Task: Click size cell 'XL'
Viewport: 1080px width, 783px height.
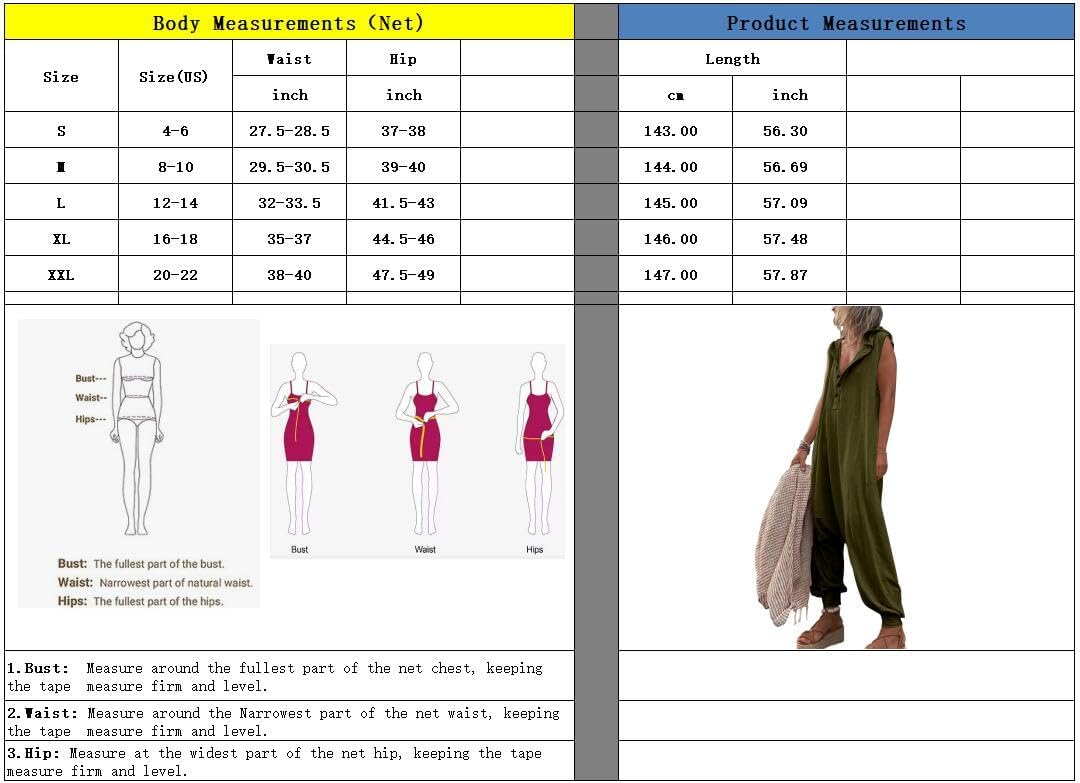Action: pyautogui.click(x=61, y=238)
